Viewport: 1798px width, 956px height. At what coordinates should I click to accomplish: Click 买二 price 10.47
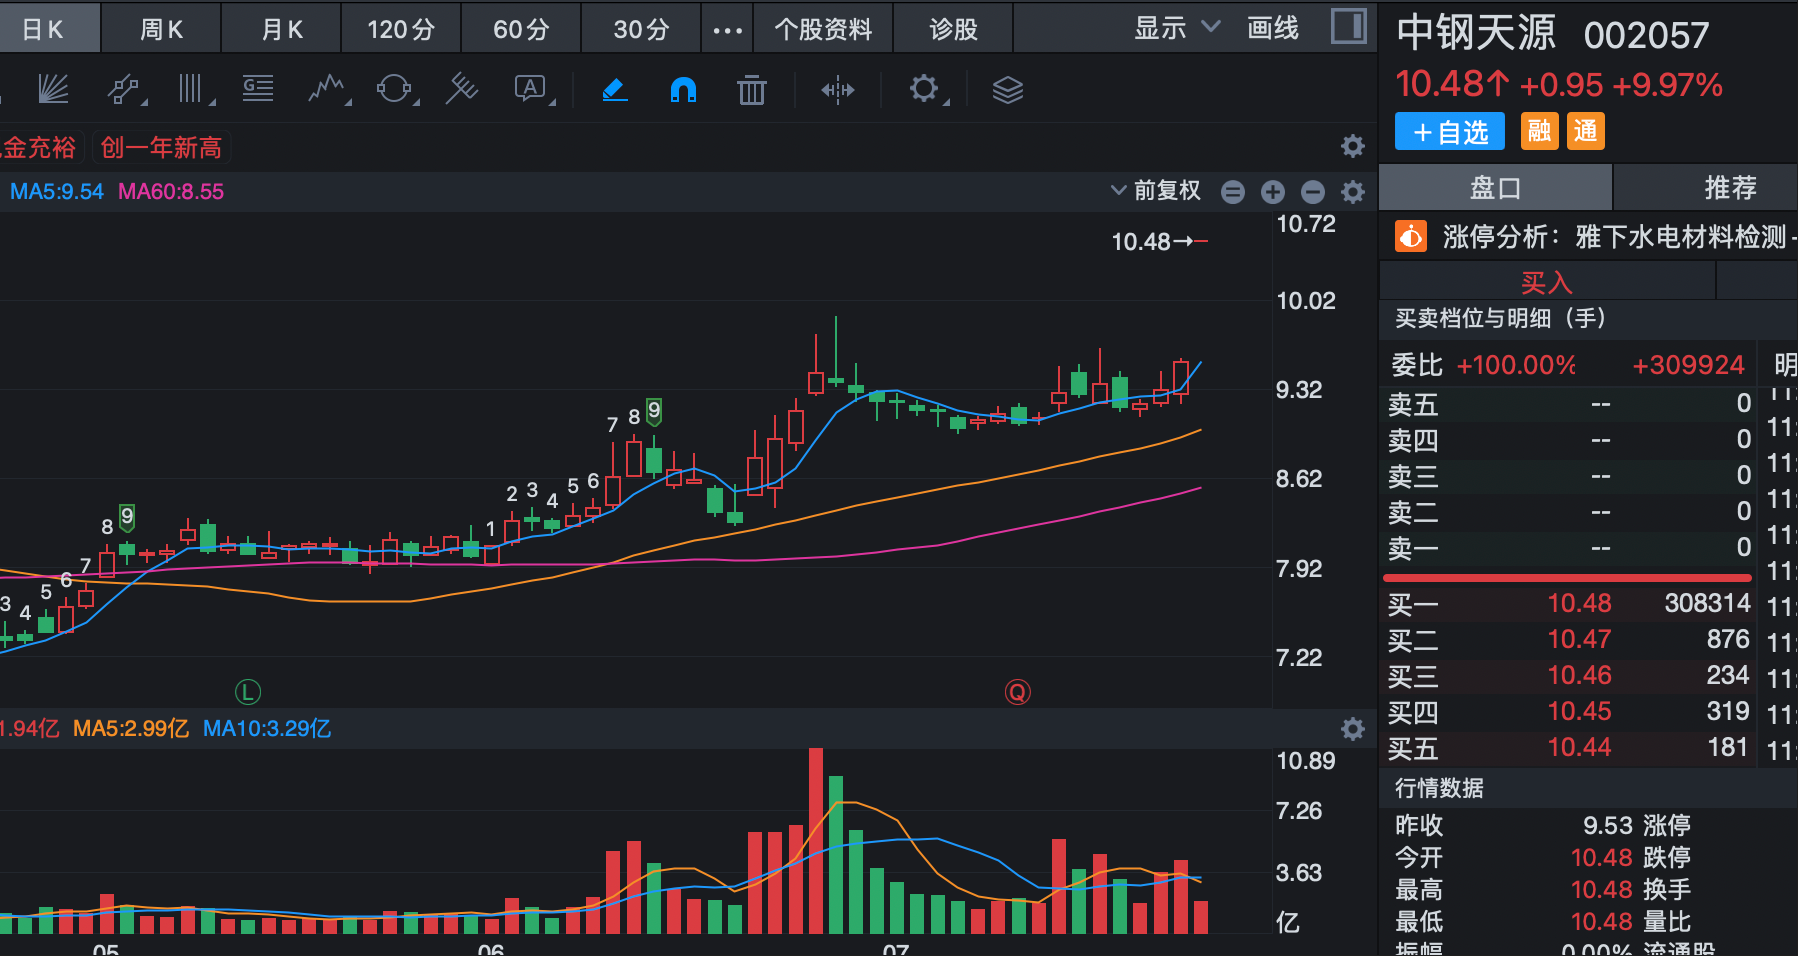tap(1579, 639)
